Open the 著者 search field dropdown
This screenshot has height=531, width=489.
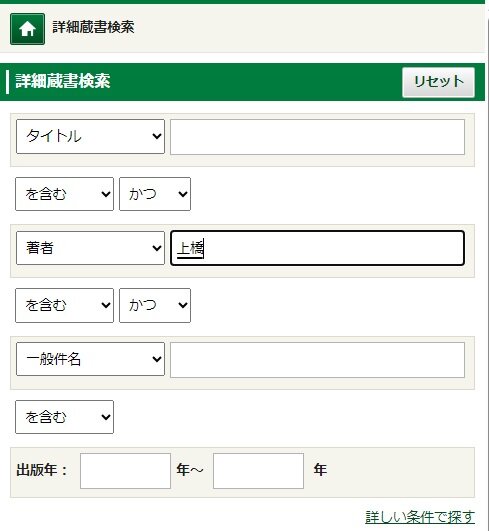[x=90, y=248]
